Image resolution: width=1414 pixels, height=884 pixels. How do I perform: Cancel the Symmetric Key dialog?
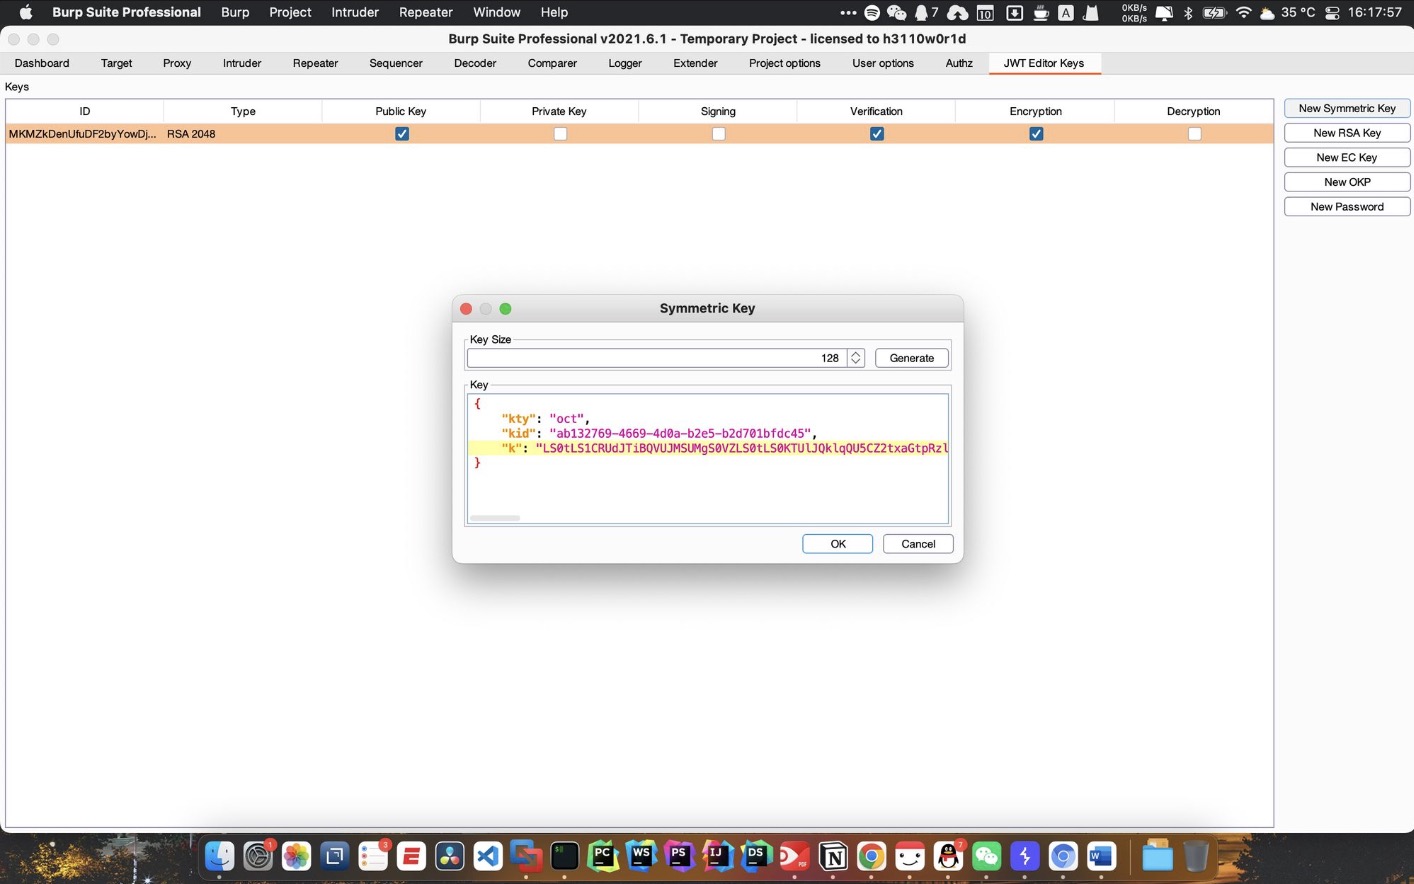click(x=918, y=544)
